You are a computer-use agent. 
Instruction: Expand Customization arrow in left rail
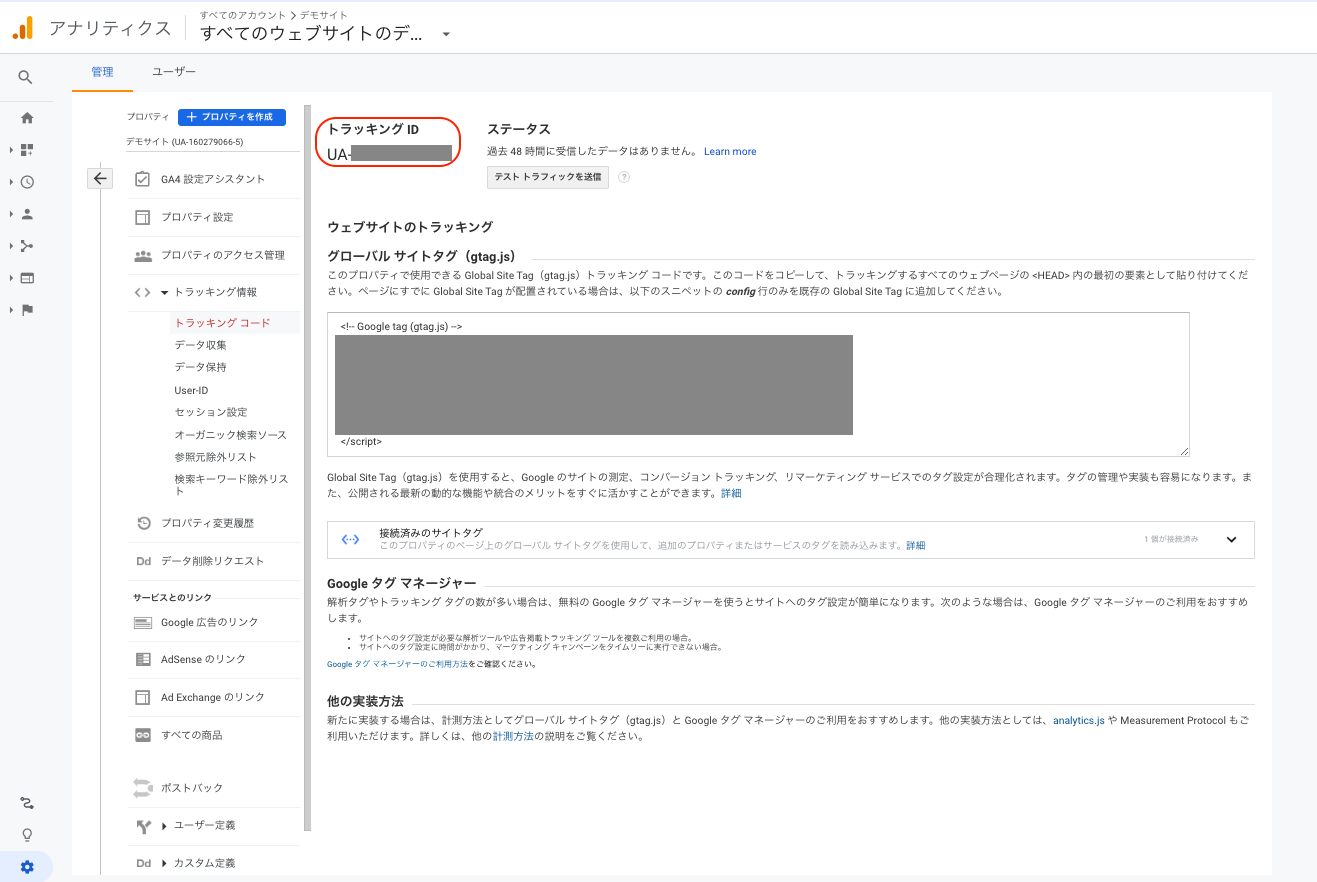click(x=11, y=150)
